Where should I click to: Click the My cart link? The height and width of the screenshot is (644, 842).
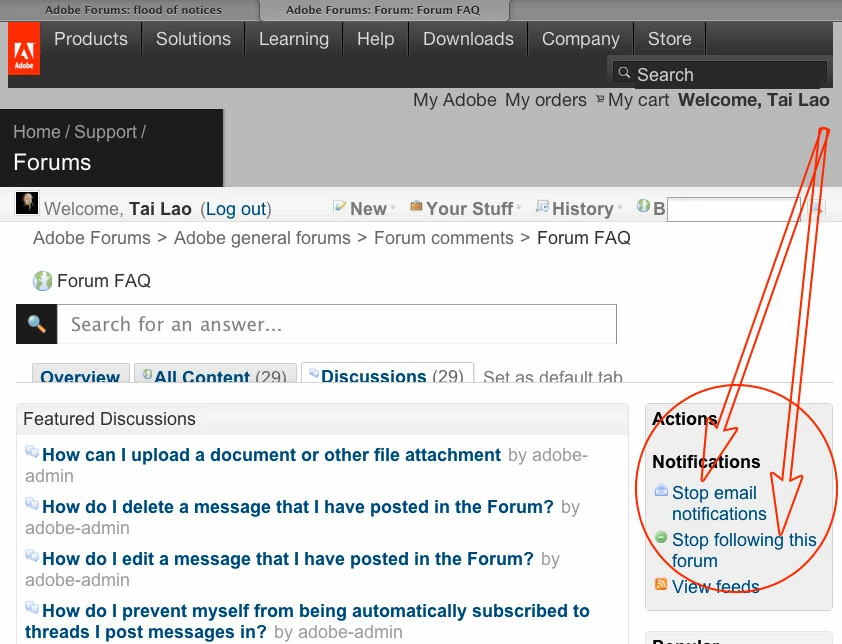pyautogui.click(x=638, y=100)
